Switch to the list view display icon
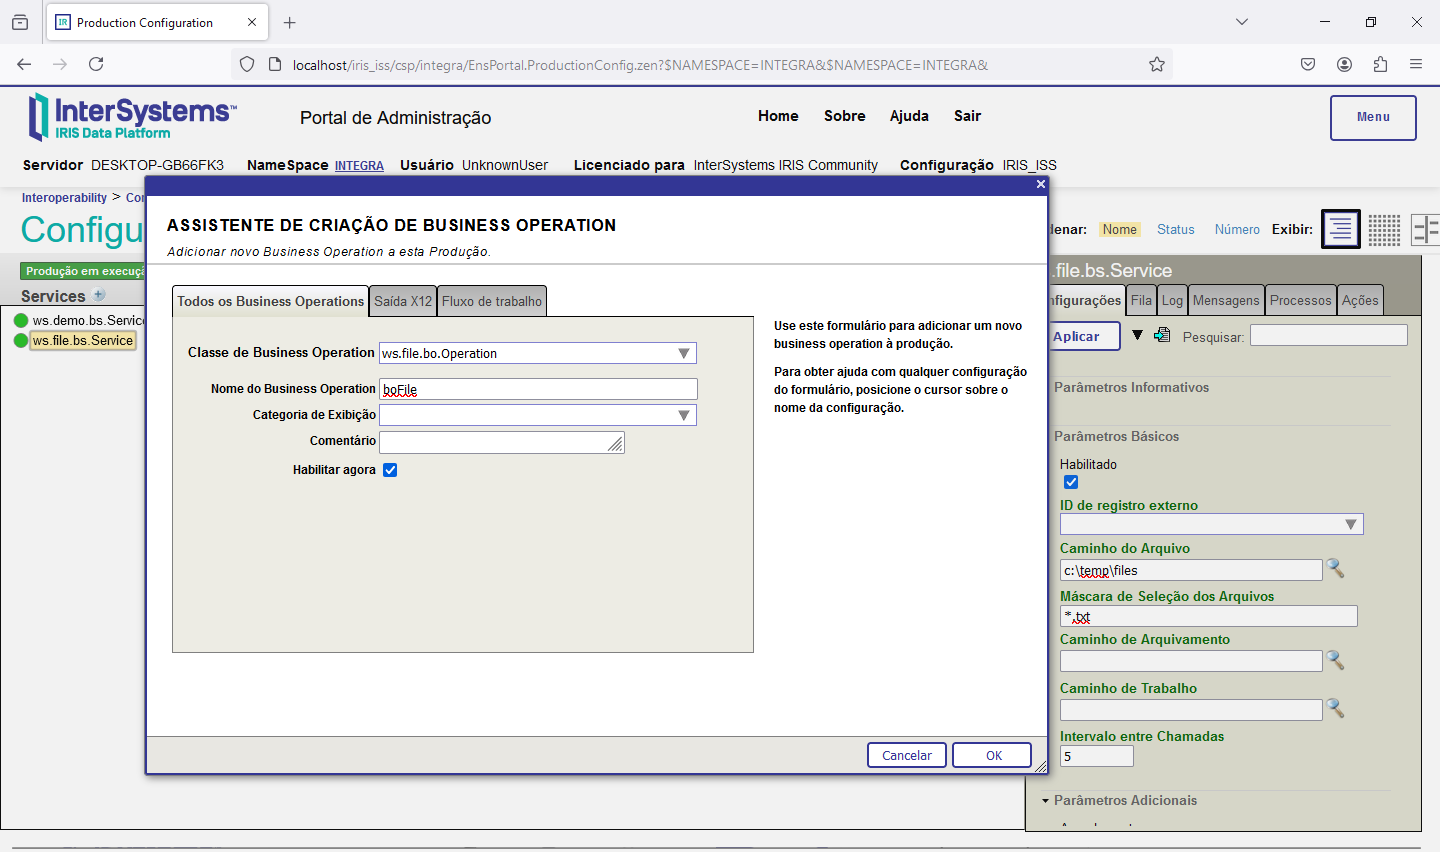This screenshot has width=1440, height=852. 1340,229
